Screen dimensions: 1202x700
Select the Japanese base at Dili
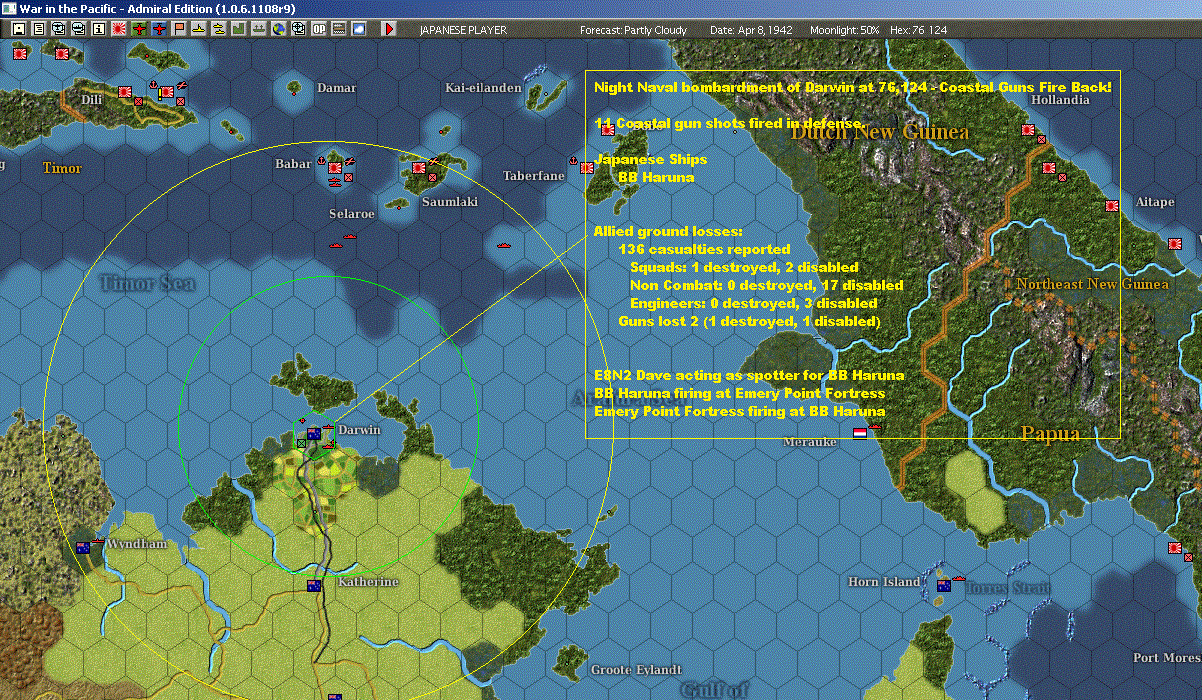pyautogui.click(x=126, y=92)
